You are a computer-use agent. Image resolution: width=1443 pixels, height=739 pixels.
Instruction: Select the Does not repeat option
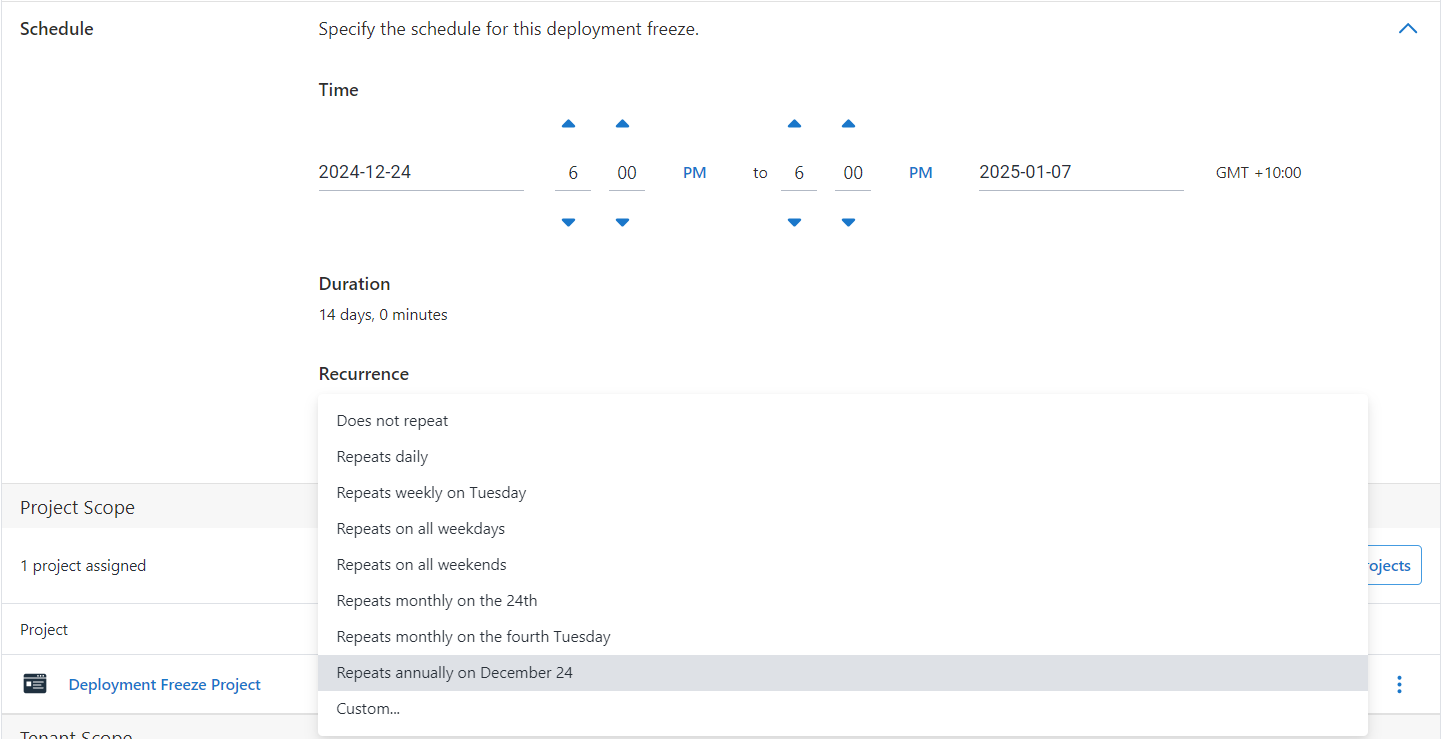(392, 420)
